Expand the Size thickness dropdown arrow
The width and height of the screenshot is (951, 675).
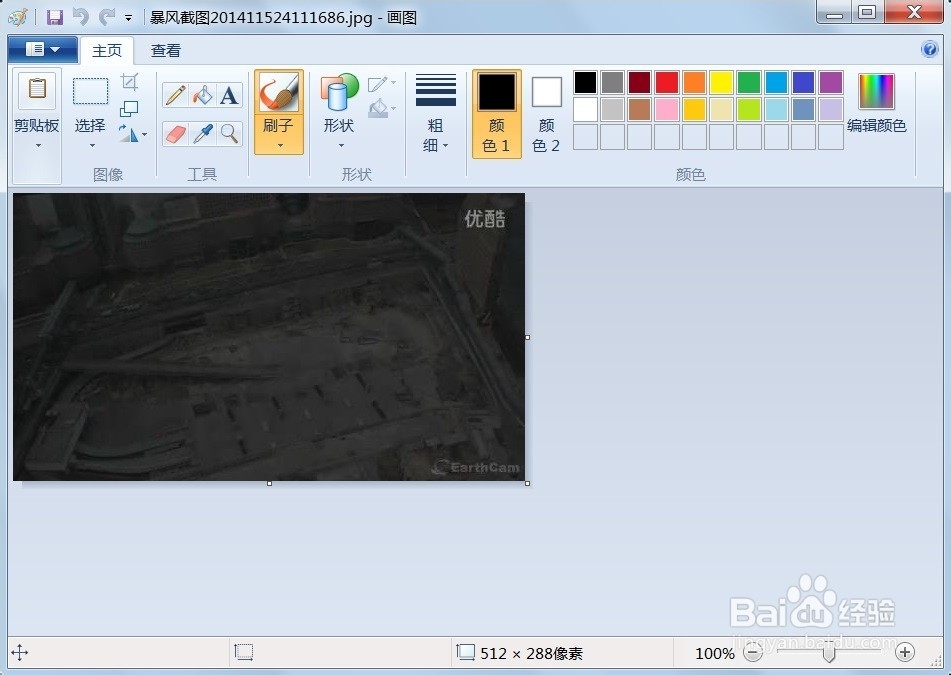pyautogui.click(x=446, y=146)
